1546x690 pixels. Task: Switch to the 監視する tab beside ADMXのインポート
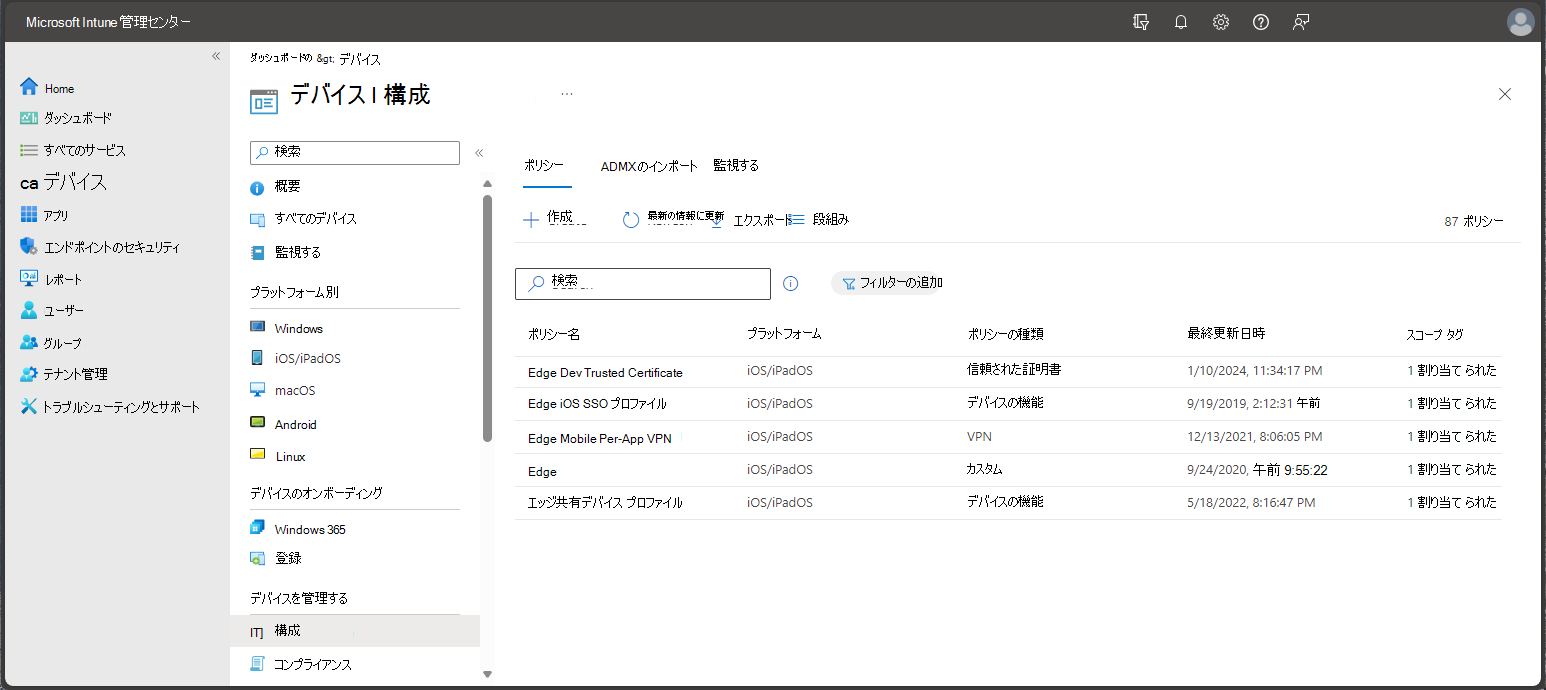point(736,166)
